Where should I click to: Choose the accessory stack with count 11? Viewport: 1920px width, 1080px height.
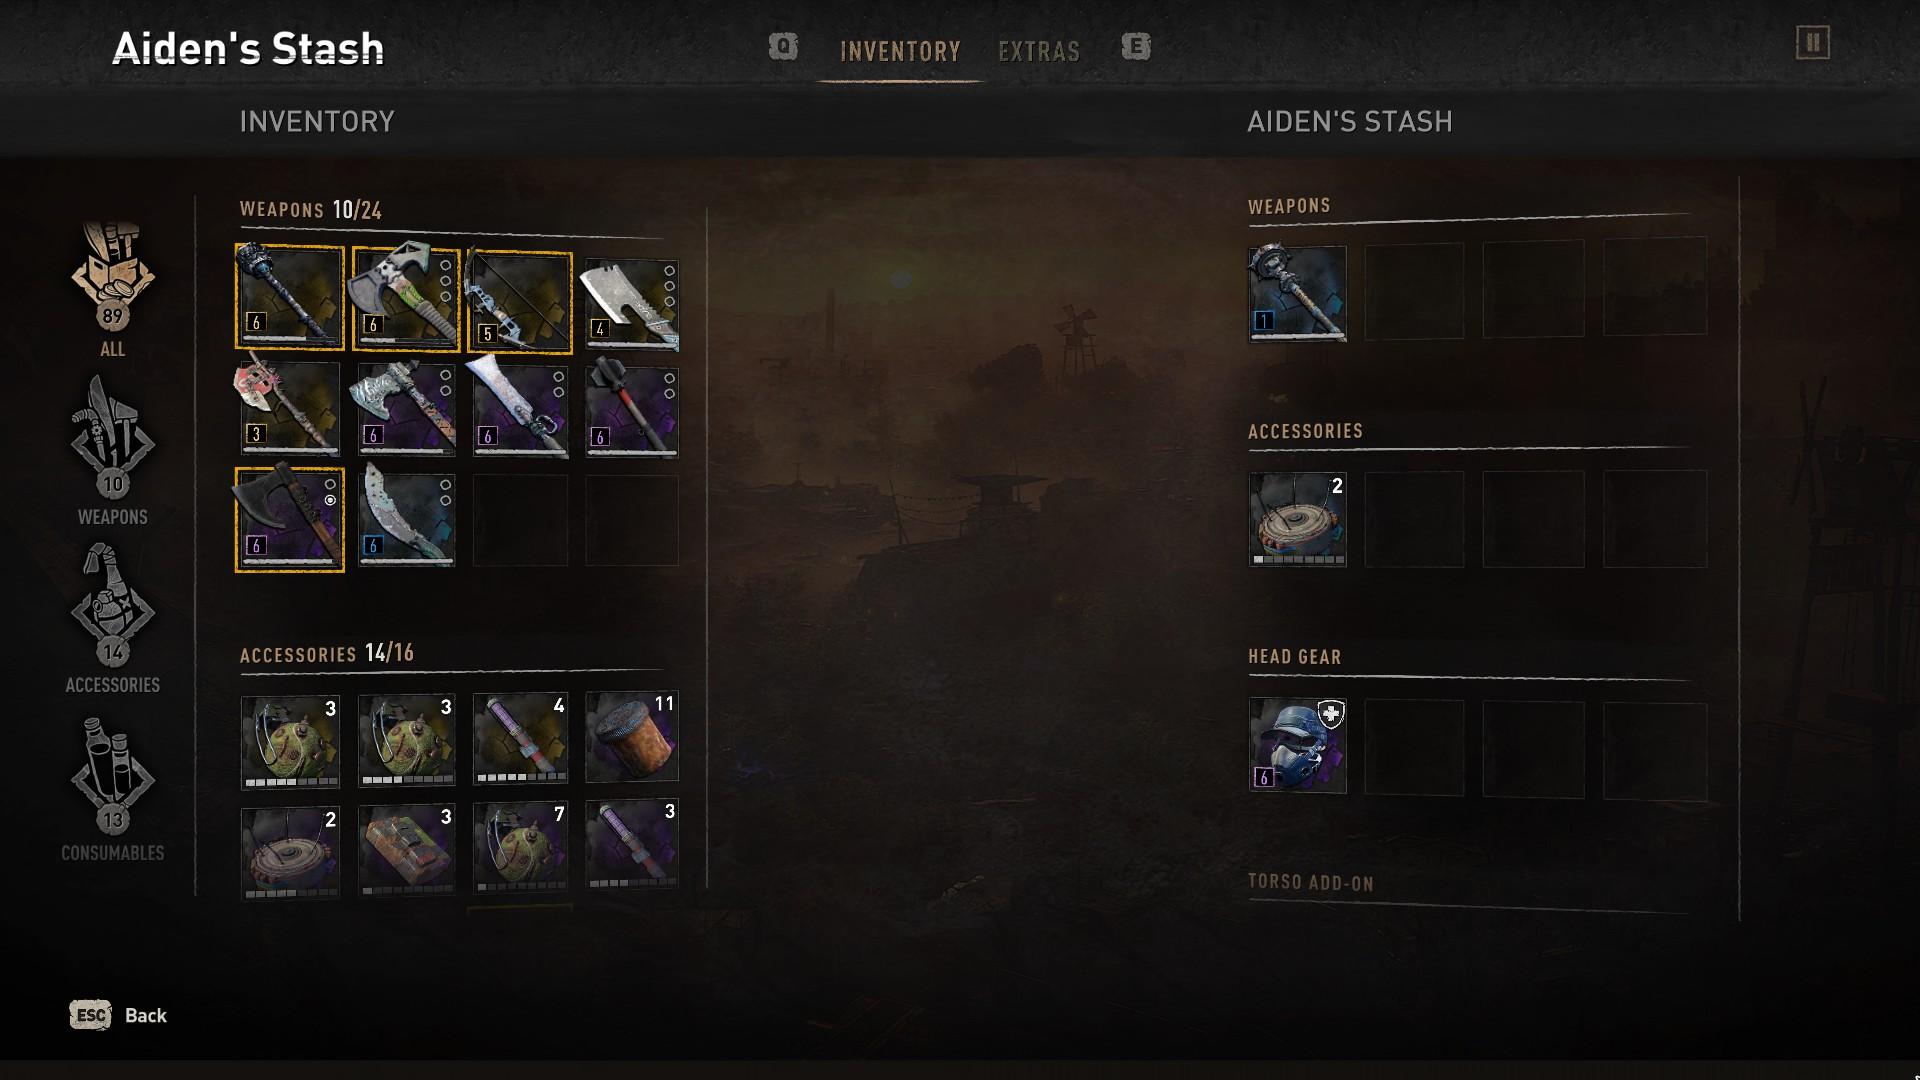point(631,737)
